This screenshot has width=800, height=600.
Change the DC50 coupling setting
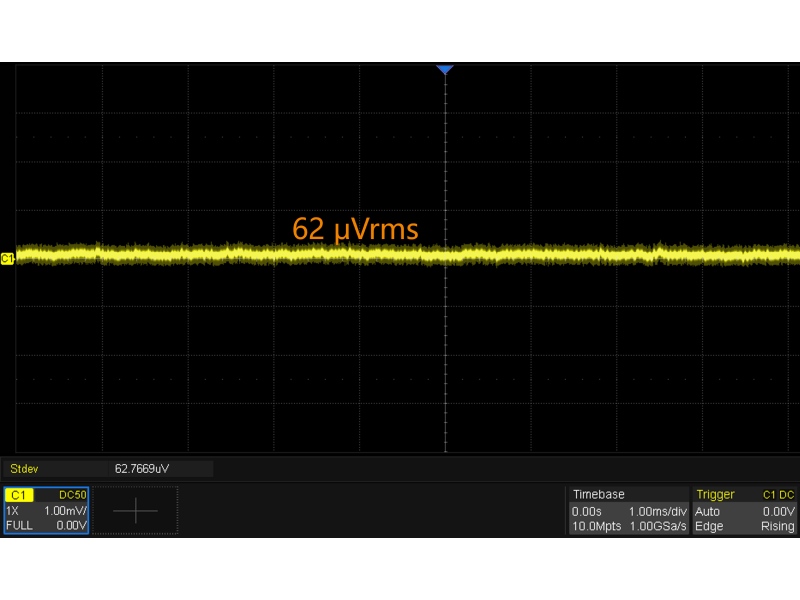pyautogui.click(x=73, y=495)
